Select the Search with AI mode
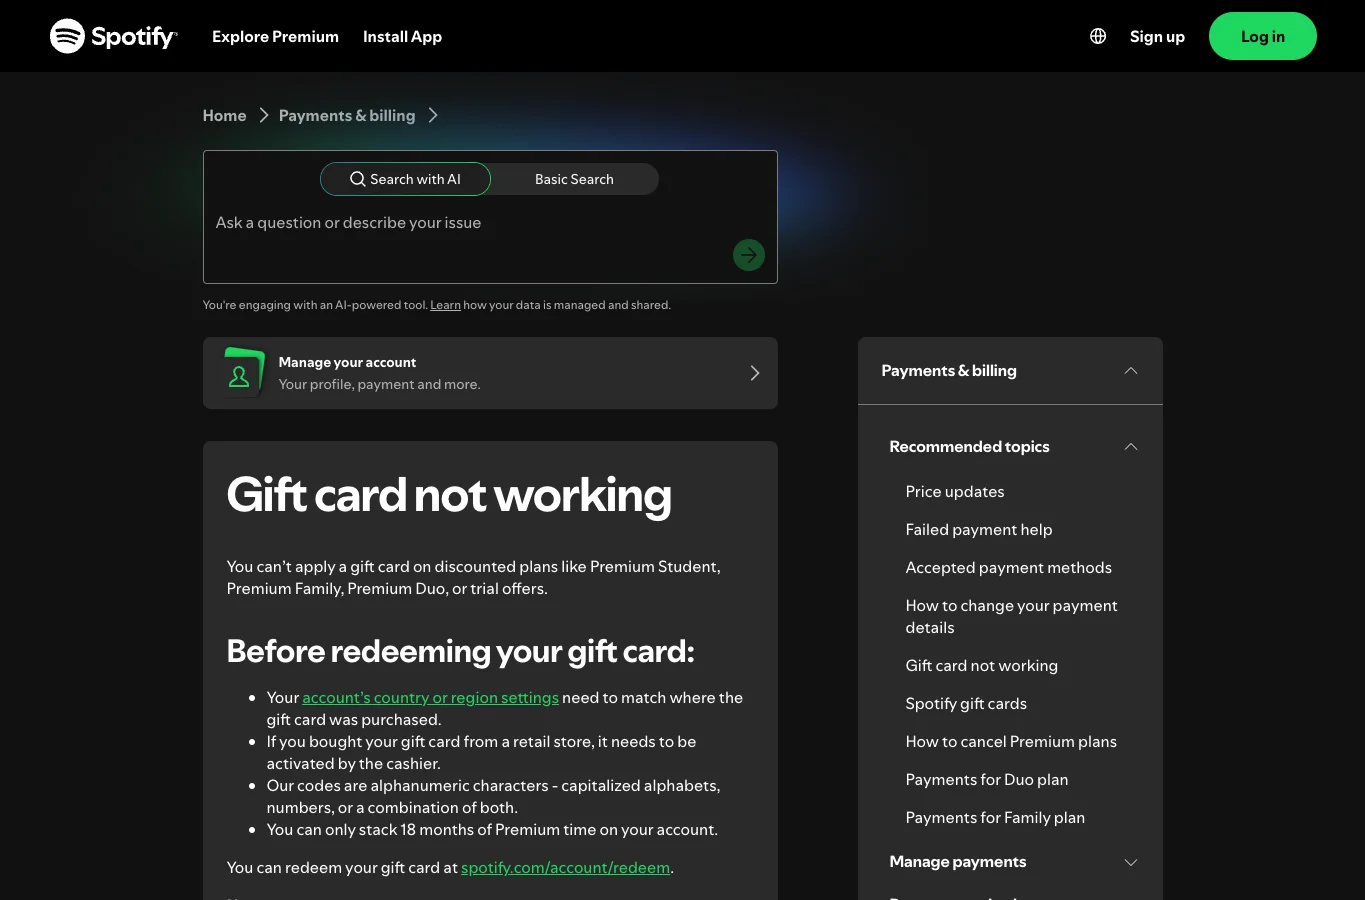 pyautogui.click(x=405, y=179)
